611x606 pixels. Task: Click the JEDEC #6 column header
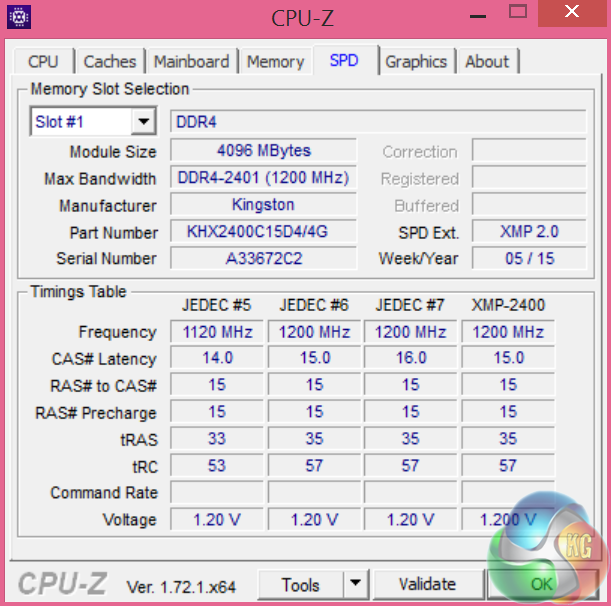[x=314, y=305]
